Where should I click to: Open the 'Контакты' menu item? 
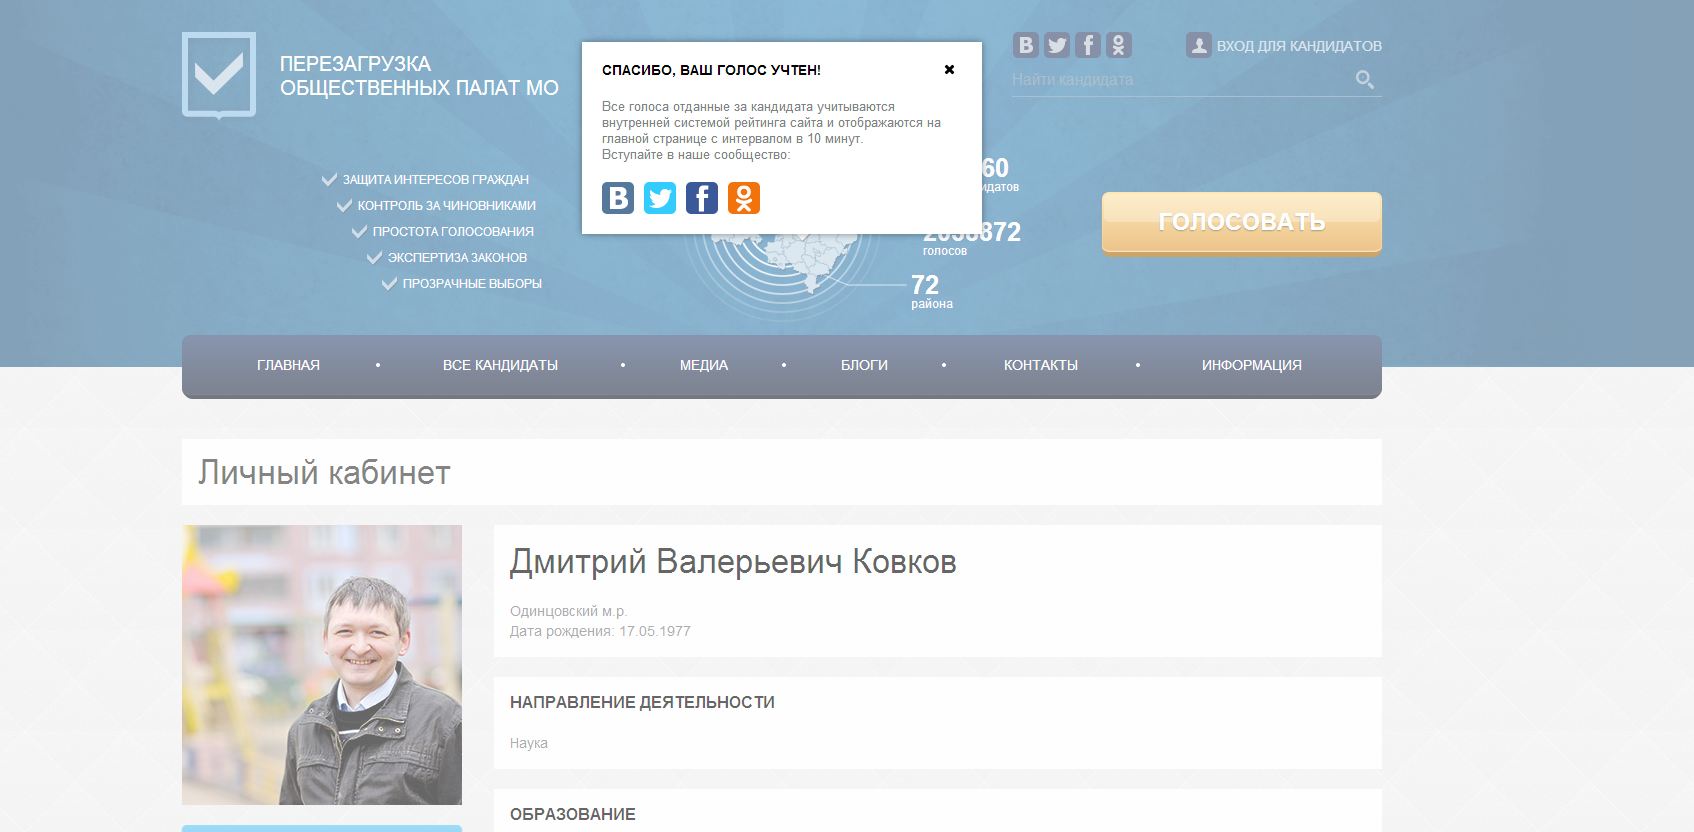(1041, 365)
